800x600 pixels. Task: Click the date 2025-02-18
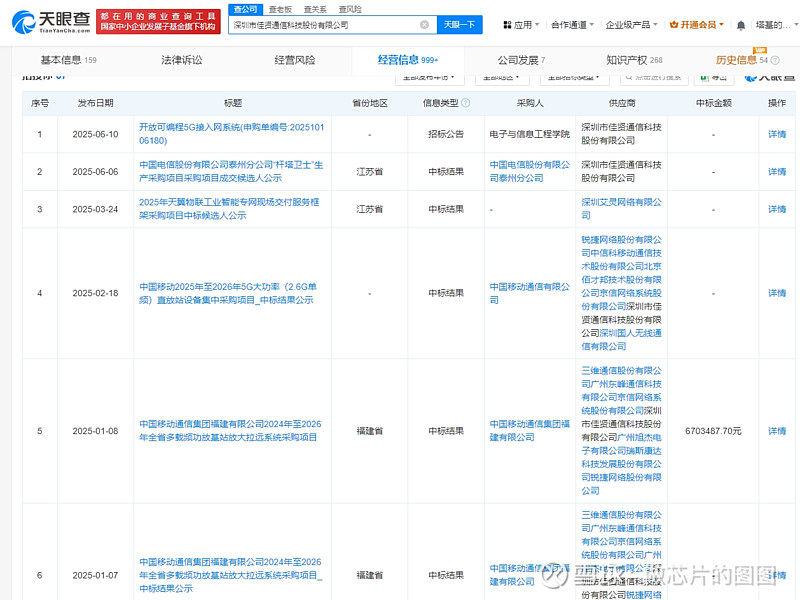[x=95, y=293]
